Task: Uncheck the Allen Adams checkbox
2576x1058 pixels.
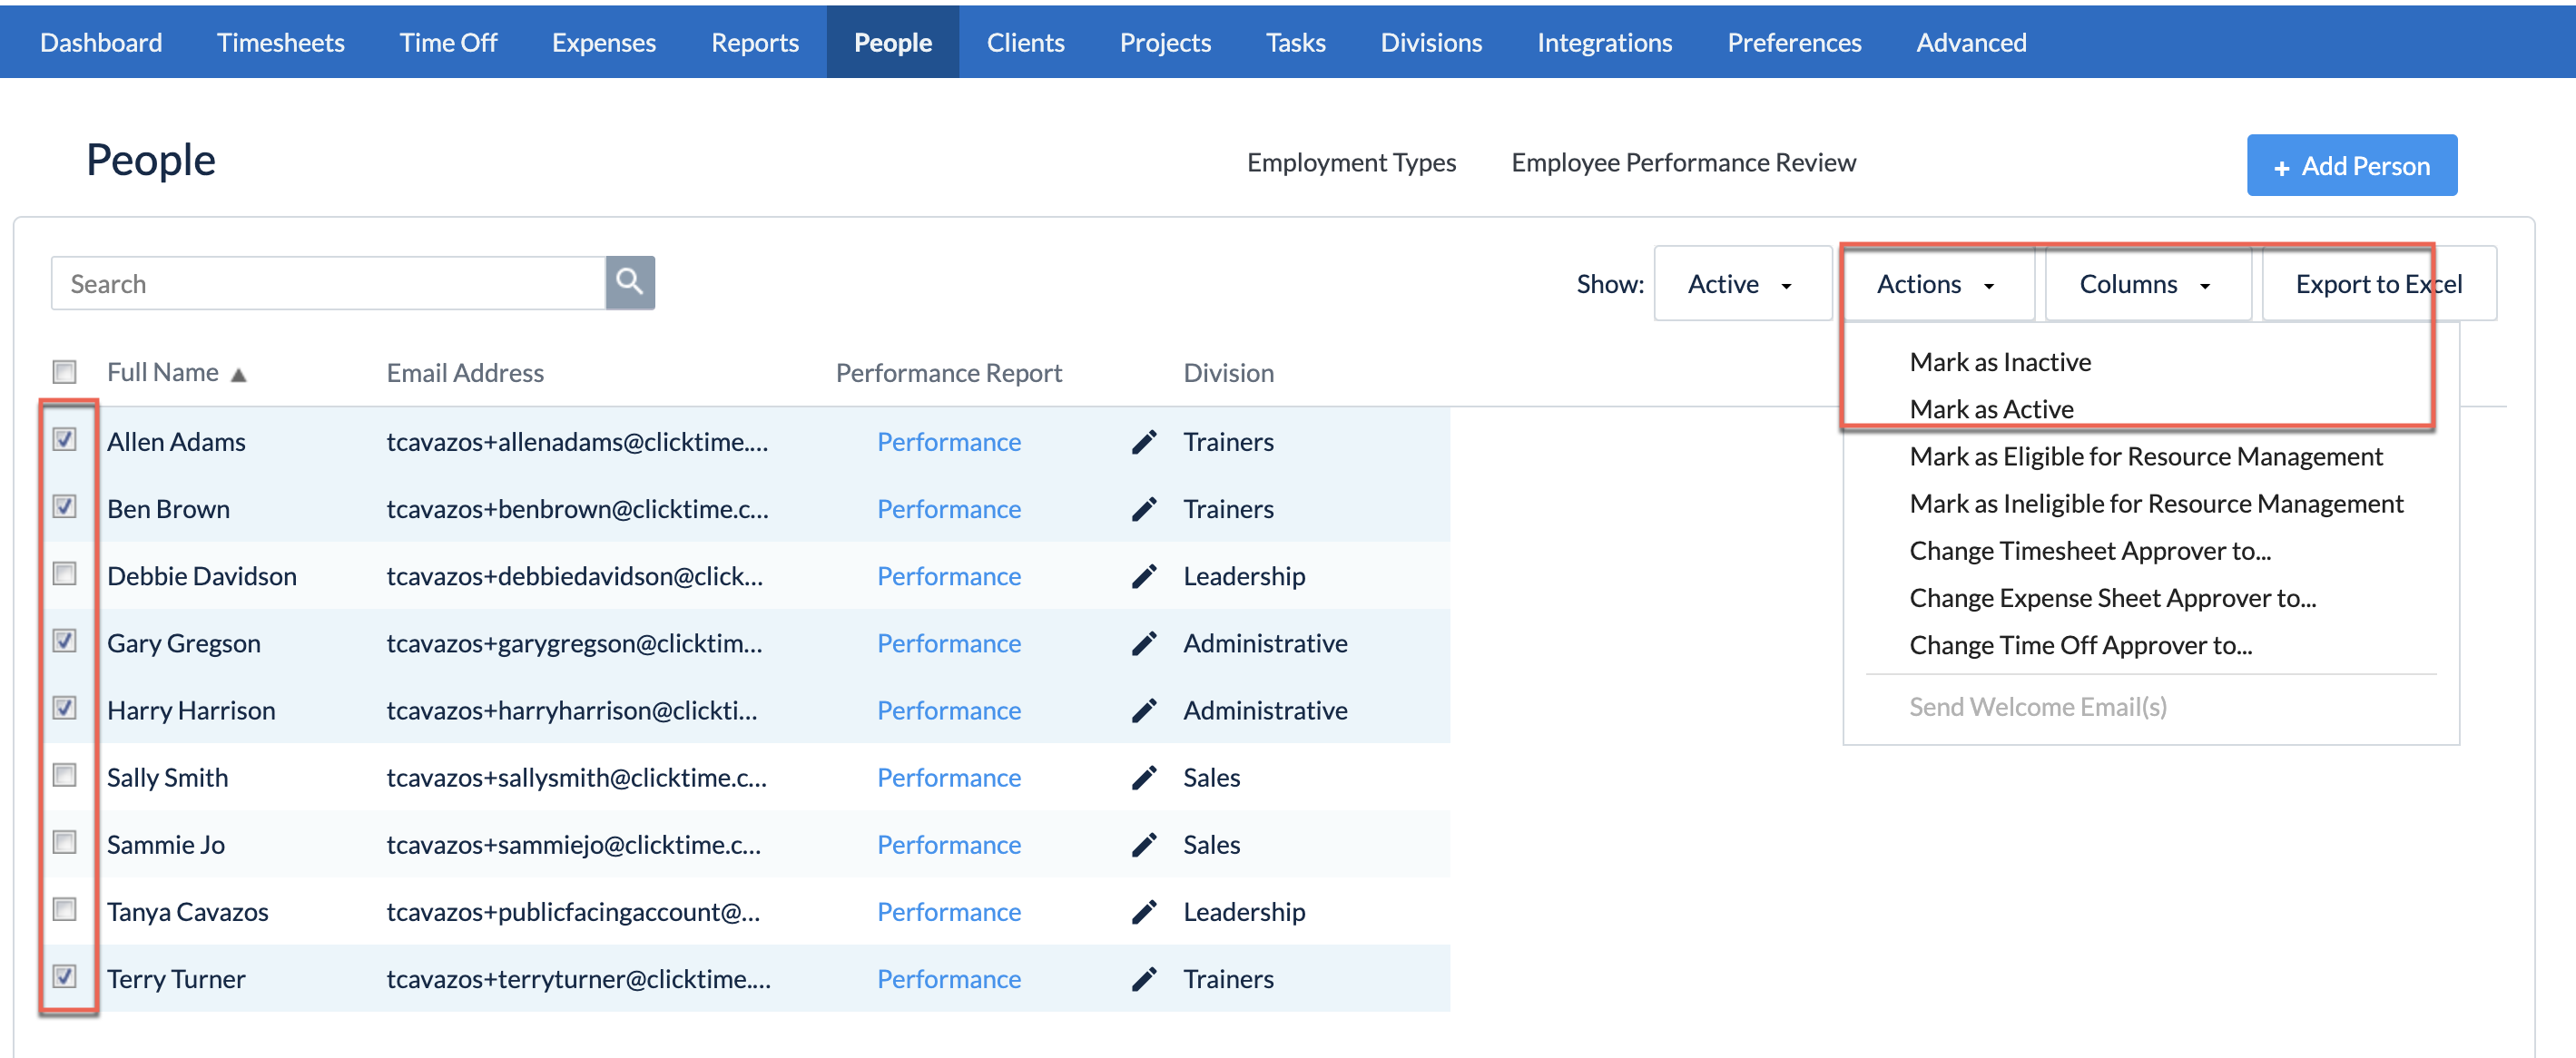Action: pos(65,439)
